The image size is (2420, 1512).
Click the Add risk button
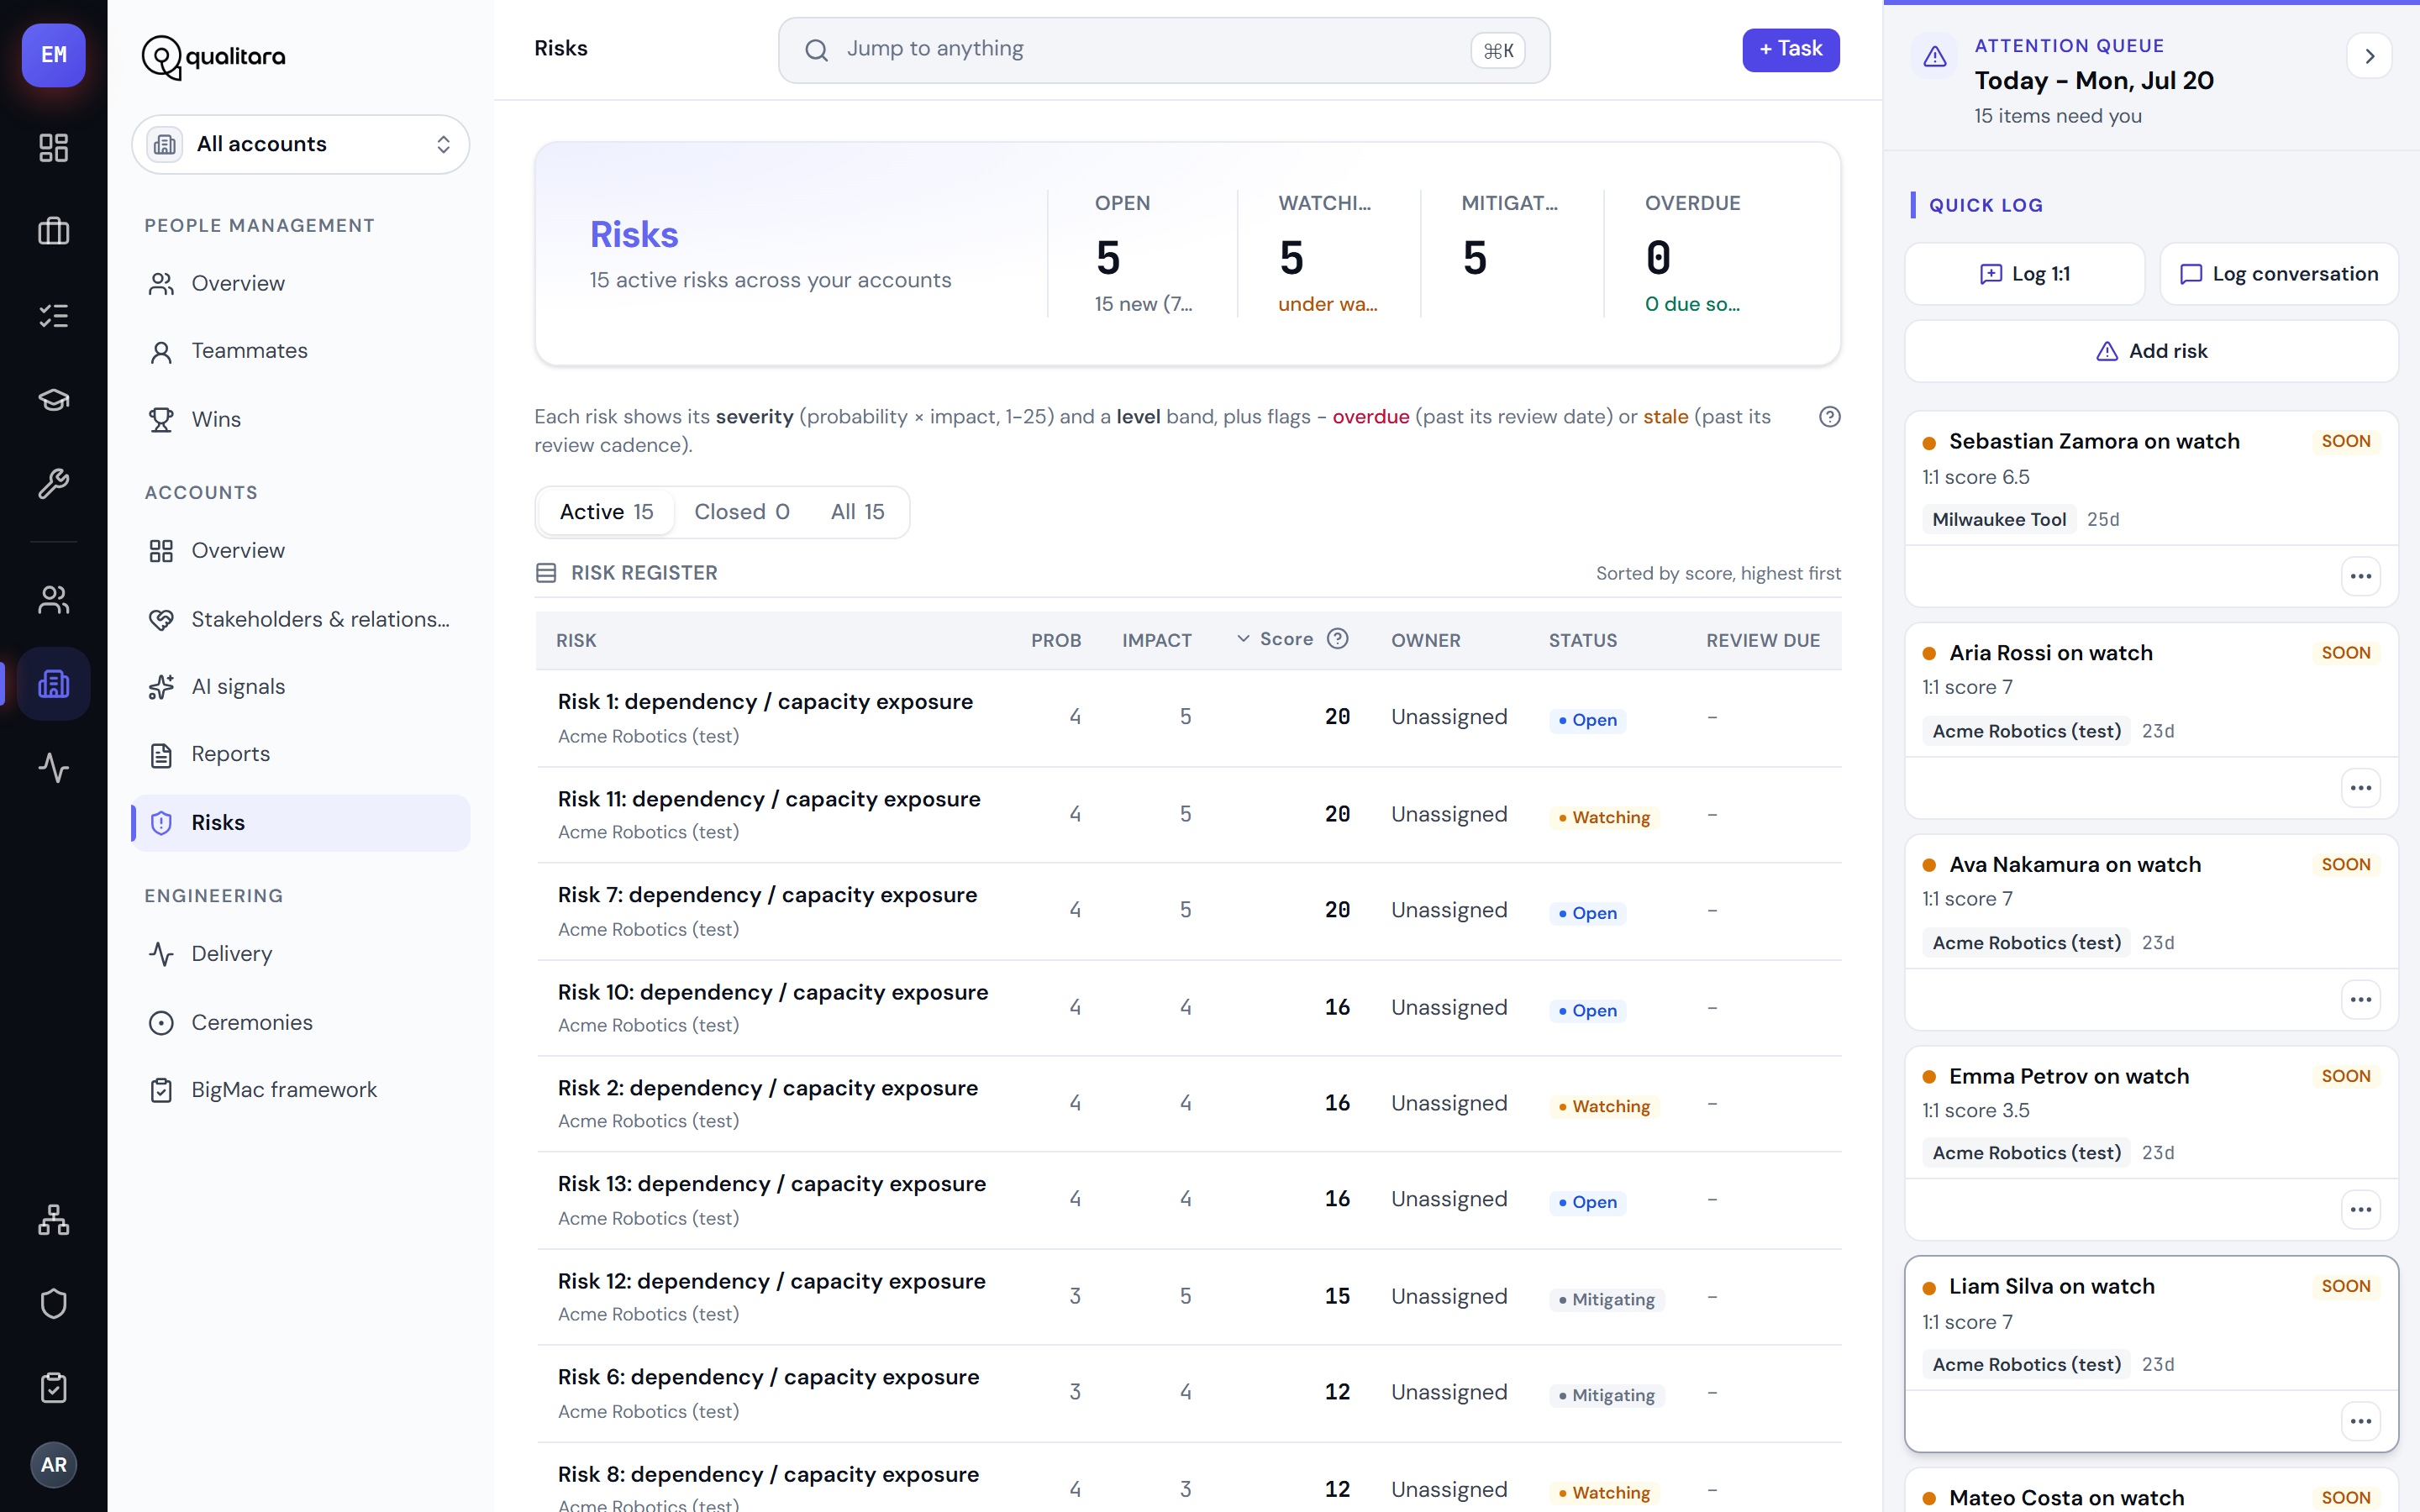point(2151,351)
